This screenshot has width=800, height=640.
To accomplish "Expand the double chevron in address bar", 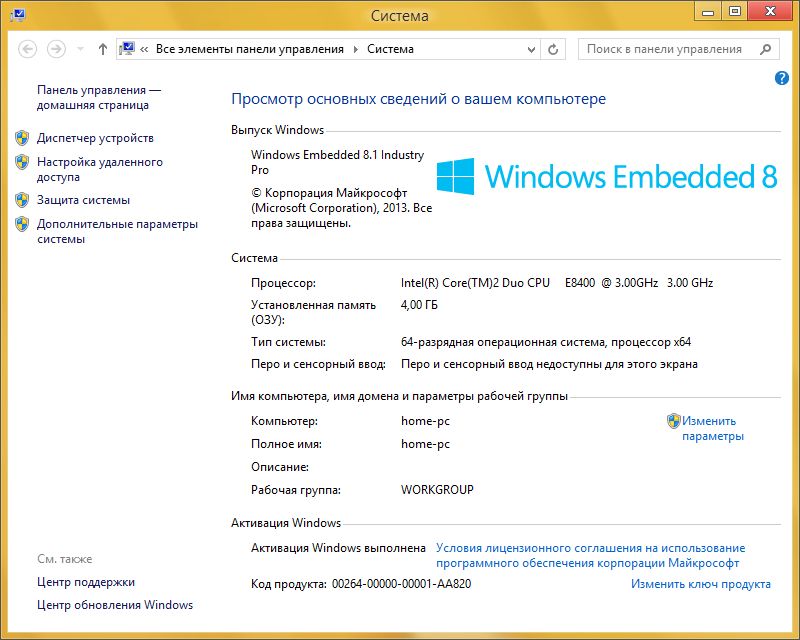I will [144, 50].
